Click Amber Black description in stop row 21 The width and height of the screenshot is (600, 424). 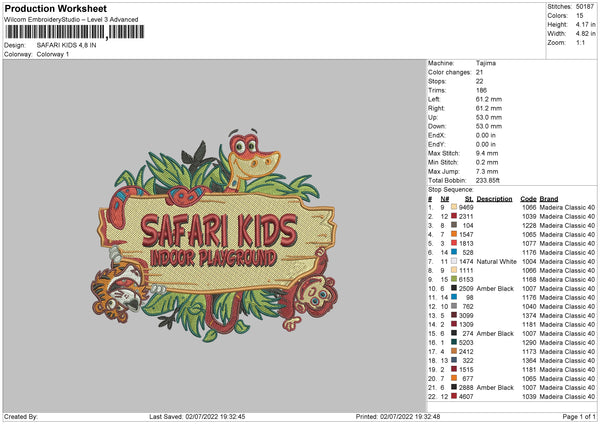point(495,388)
